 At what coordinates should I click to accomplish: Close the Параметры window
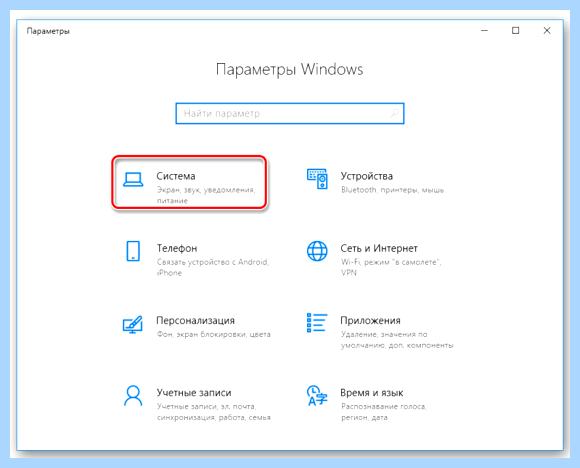pyautogui.click(x=547, y=30)
